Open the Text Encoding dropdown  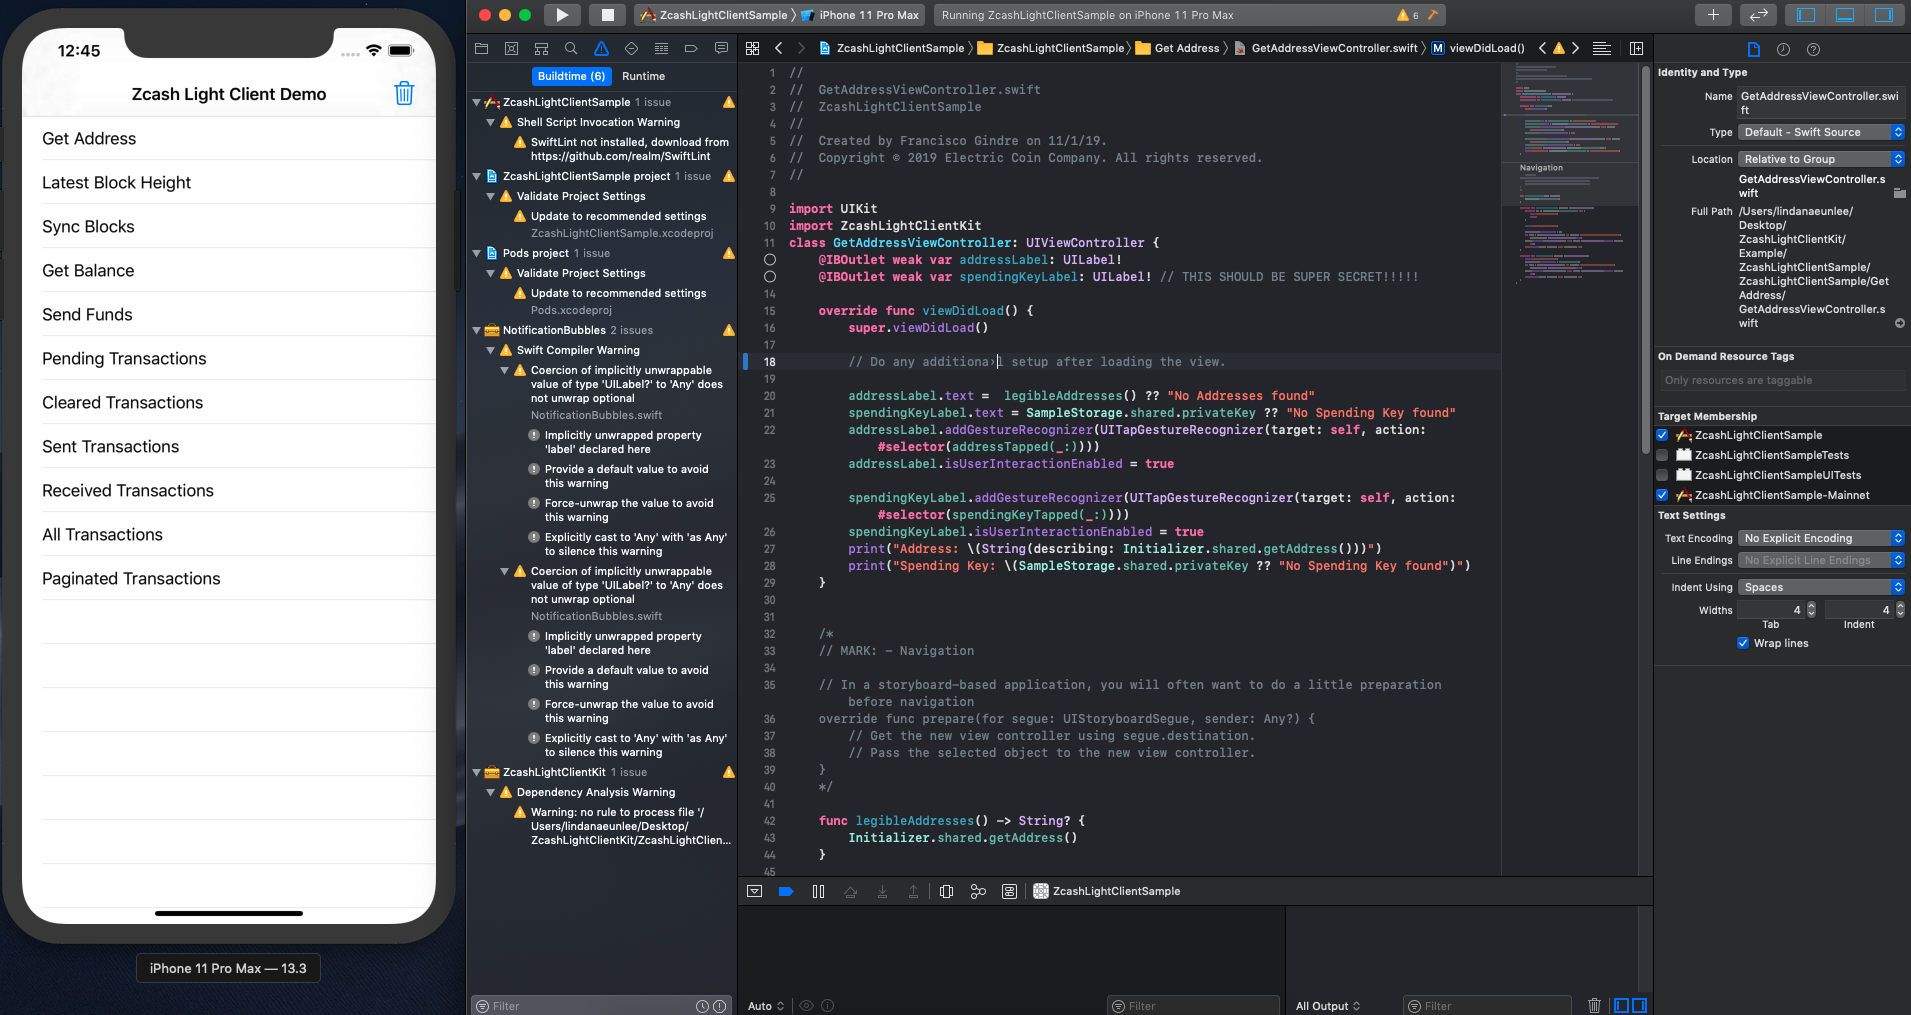pos(1821,538)
